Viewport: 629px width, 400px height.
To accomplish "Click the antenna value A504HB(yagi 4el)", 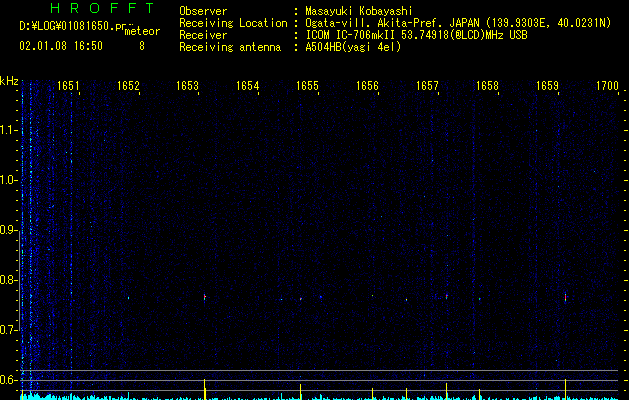I will click(353, 47).
